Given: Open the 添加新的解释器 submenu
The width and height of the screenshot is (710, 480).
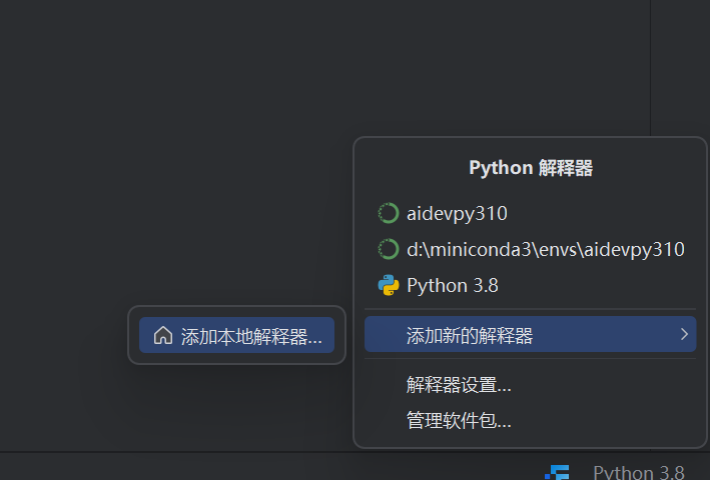Looking at the screenshot, I should 530,334.
